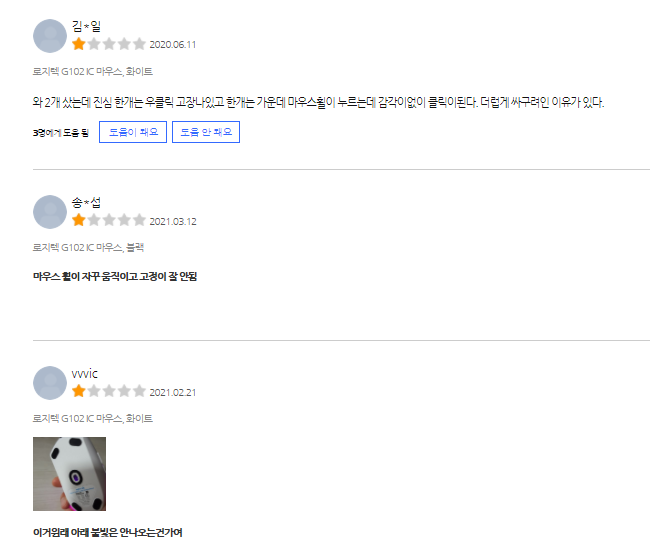This screenshot has width=650, height=555.
Task: Click the orange star on vwic's rating
Action: (x=78, y=390)
